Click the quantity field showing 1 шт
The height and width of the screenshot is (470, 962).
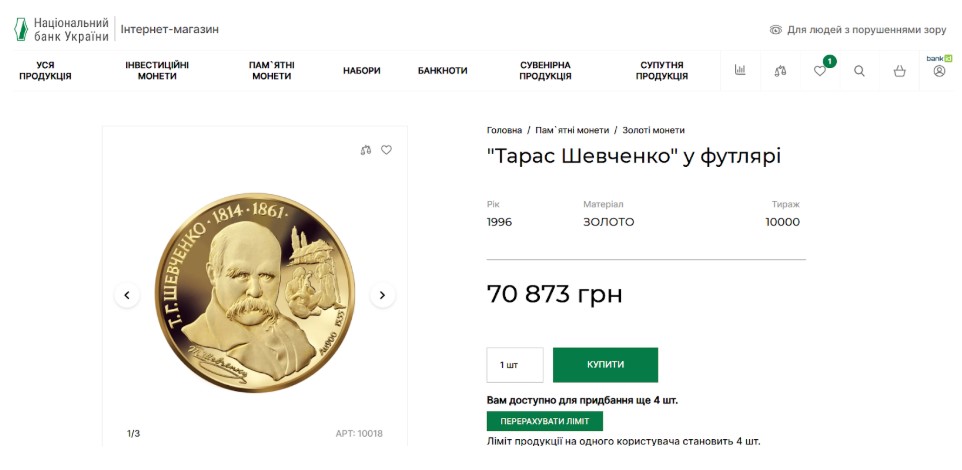click(x=515, y=365)
